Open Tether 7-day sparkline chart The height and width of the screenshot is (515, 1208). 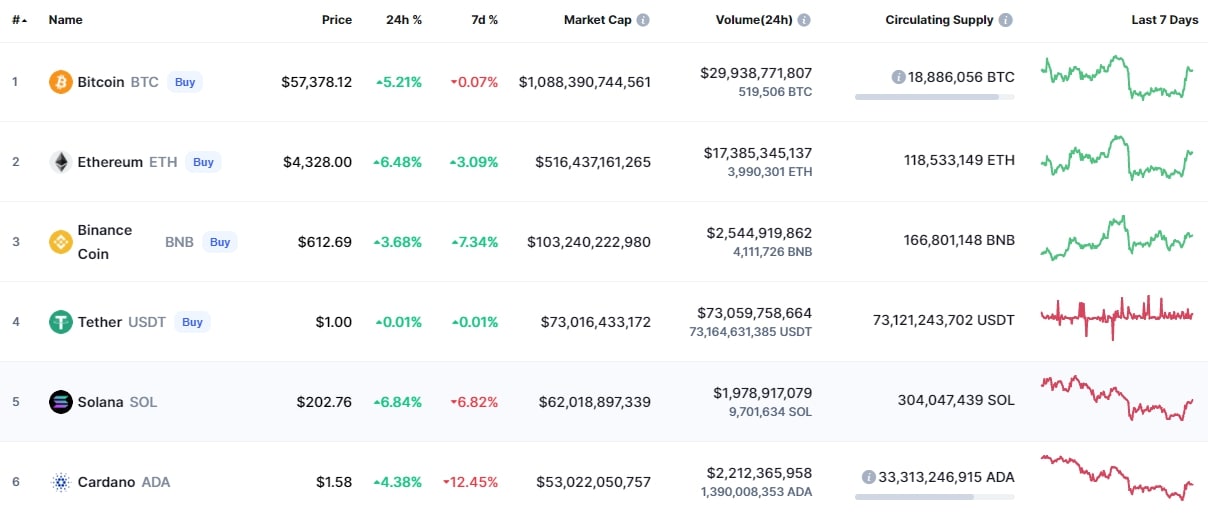(1117, 317)
